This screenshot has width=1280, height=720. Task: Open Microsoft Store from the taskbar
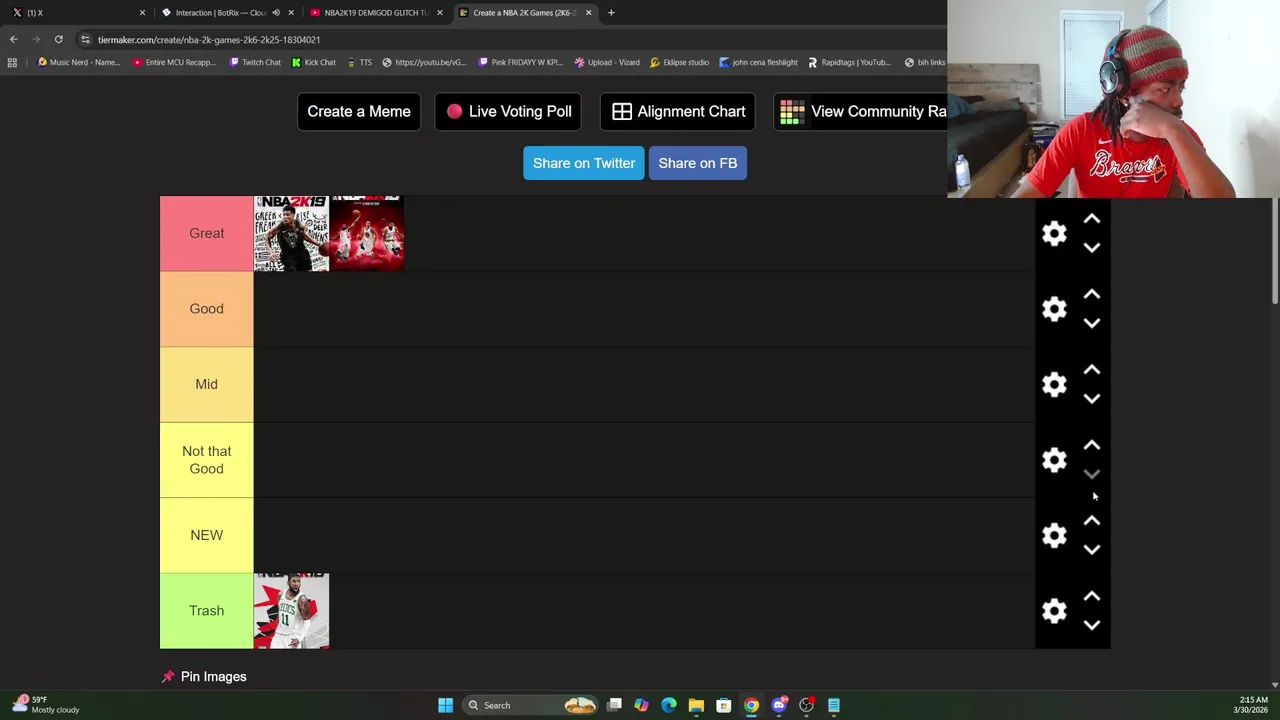coord(723,705)
